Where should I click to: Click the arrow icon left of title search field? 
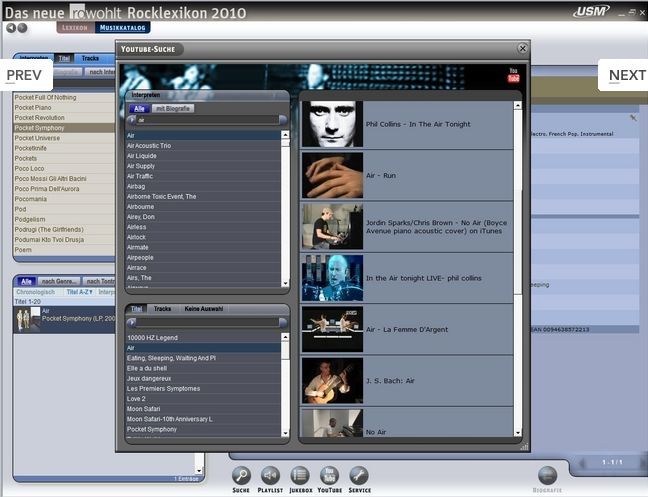[132, 322]
